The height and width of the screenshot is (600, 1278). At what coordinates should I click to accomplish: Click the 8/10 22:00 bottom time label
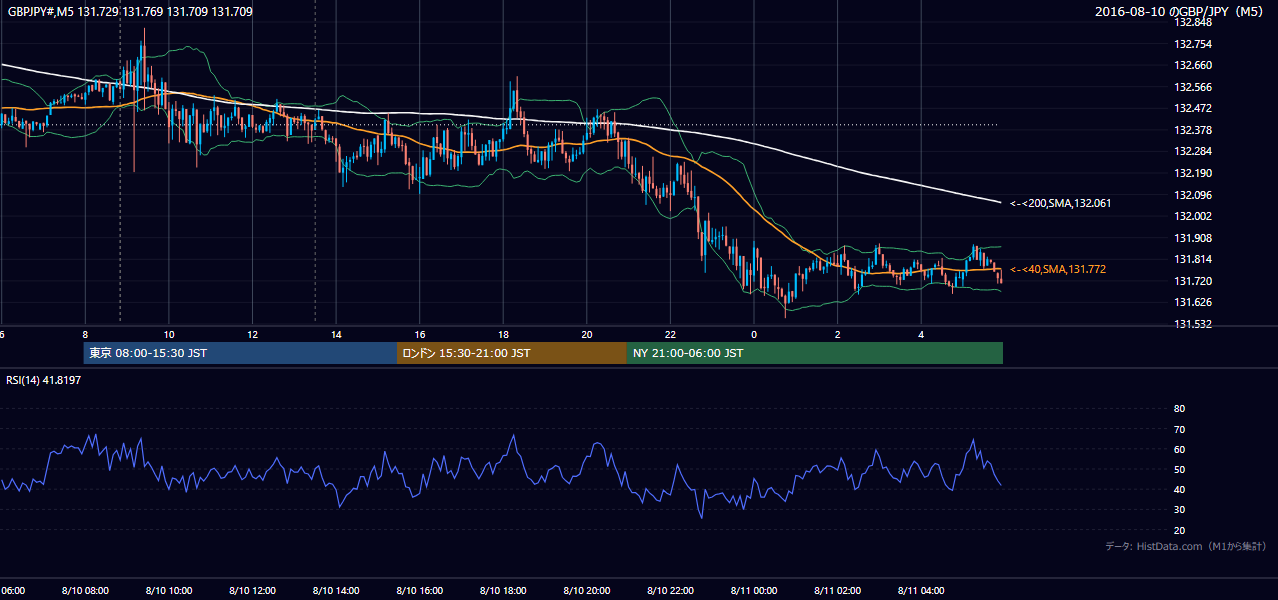(x=670, y=591)
